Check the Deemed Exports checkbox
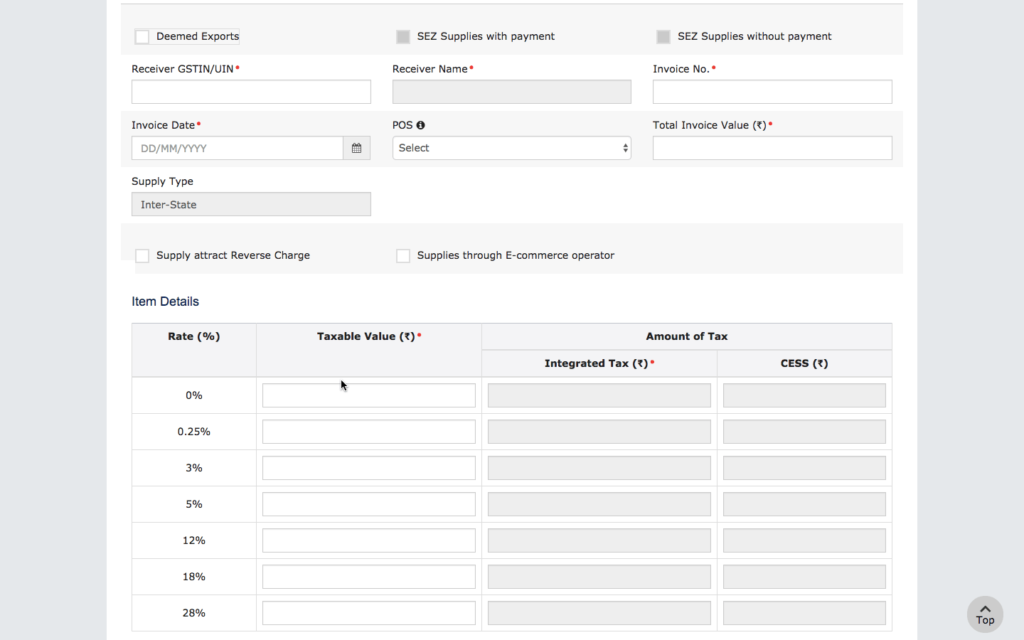The height and width of the screenshot is (640, 1024). coord(141,35)
